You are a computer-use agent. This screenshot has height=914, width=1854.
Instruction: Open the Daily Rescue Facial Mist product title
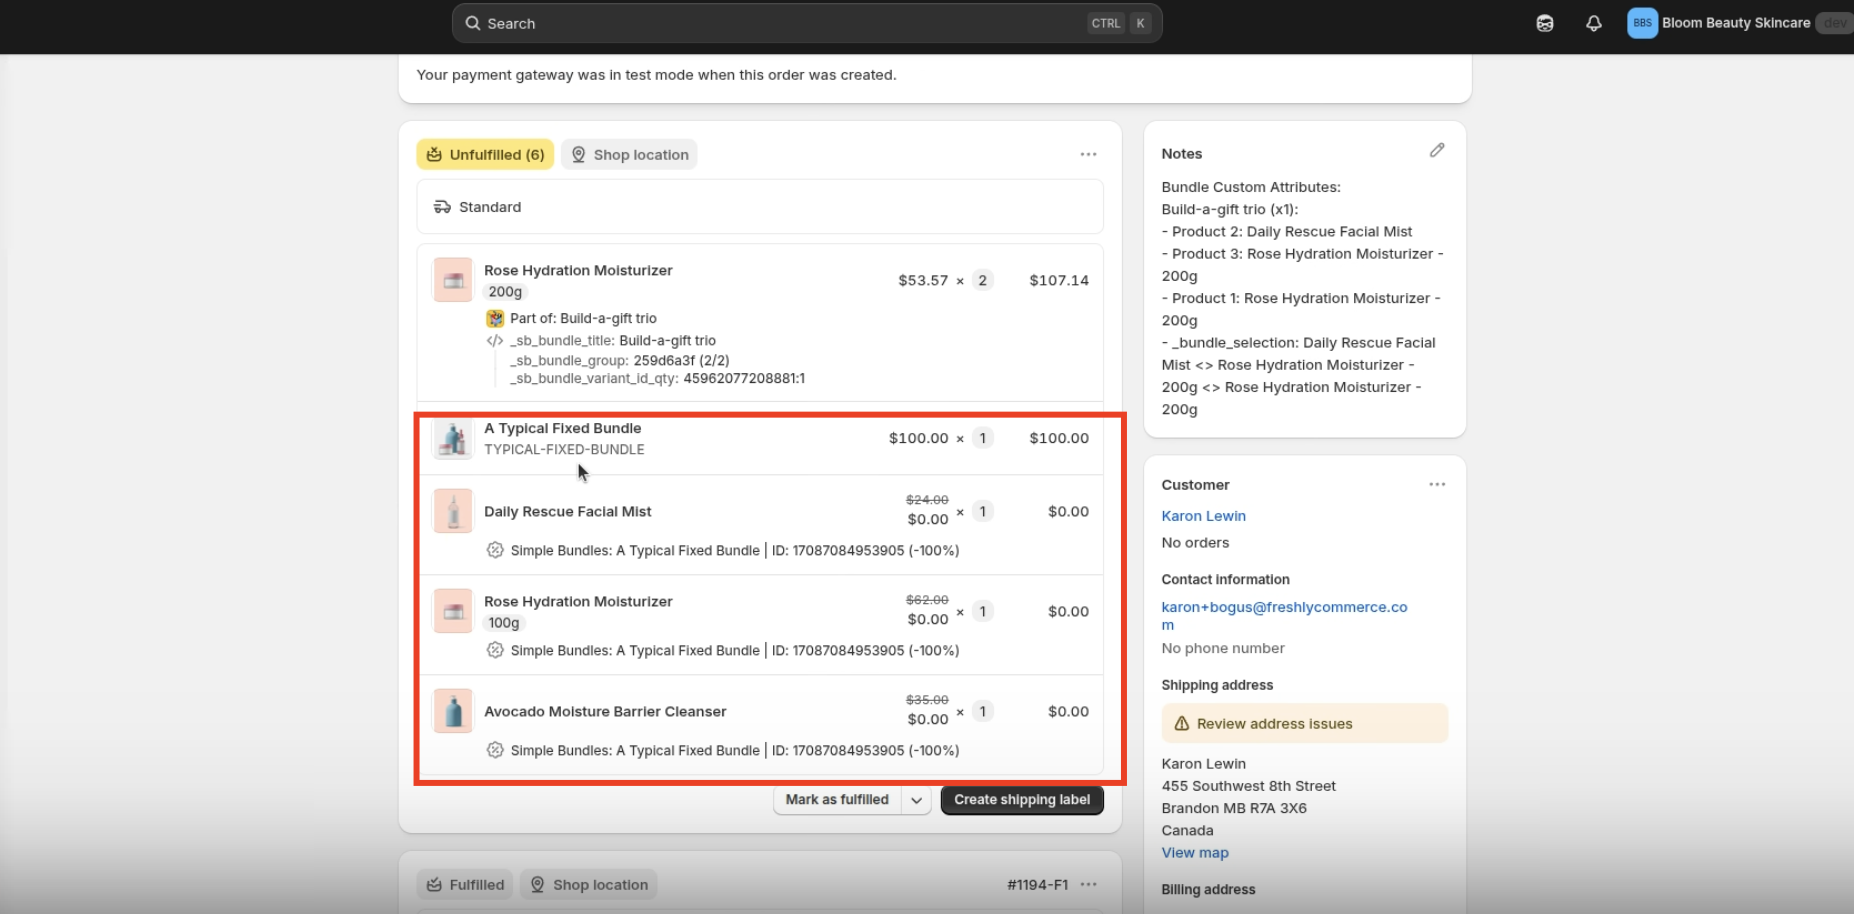[568, 511]
